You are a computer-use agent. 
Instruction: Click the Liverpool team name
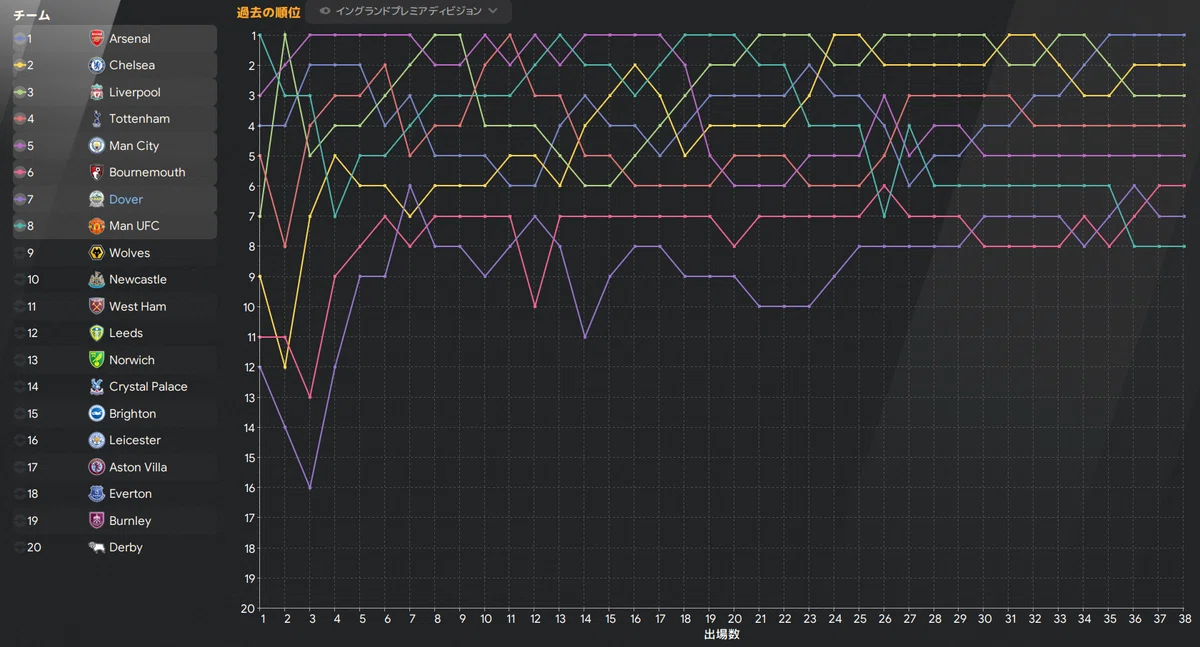[135, 92]
